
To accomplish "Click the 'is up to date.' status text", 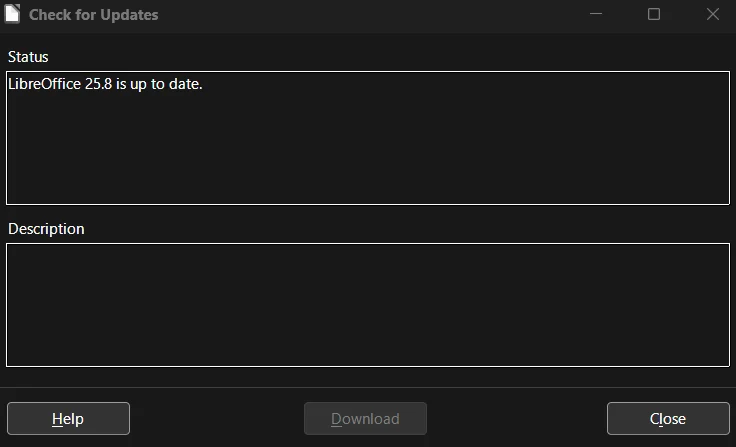I will 159,84.
